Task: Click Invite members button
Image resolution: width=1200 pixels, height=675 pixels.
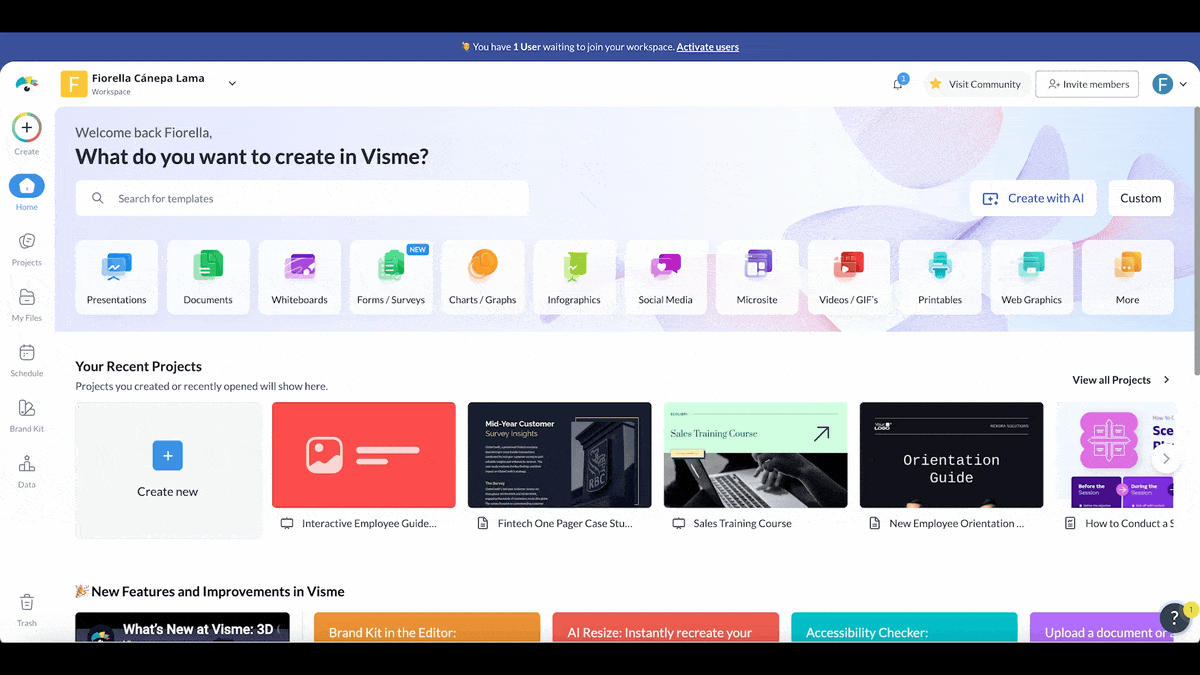Action: pyautogui.click(x=1087, y=84)
